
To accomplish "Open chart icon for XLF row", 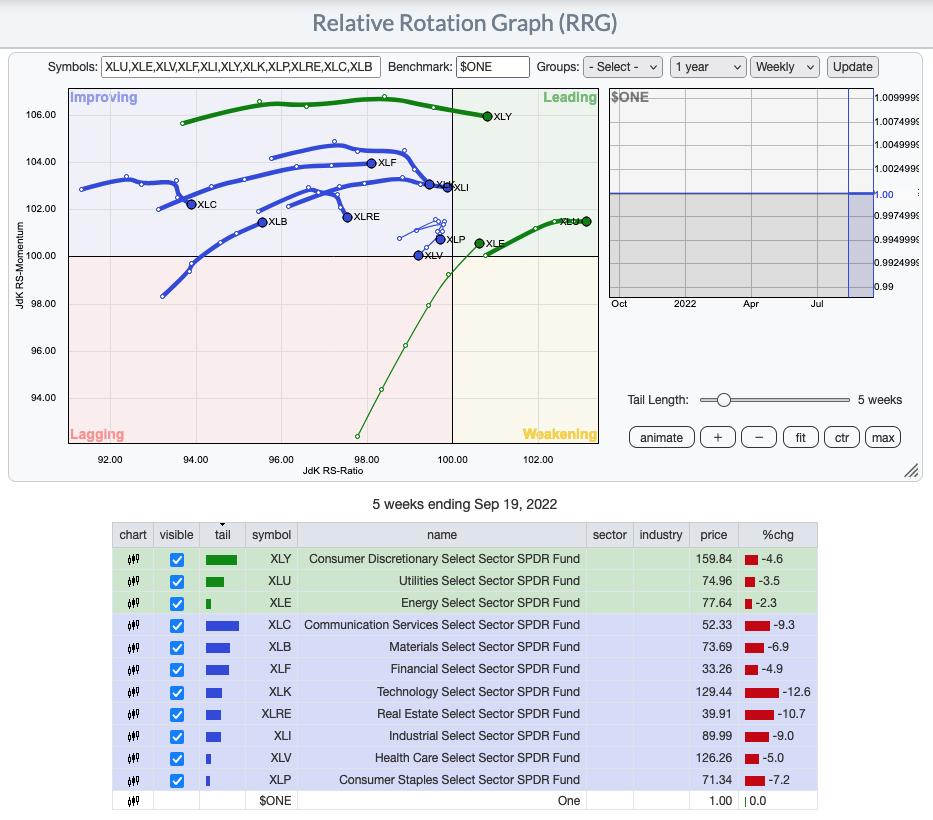I will 133,669.
